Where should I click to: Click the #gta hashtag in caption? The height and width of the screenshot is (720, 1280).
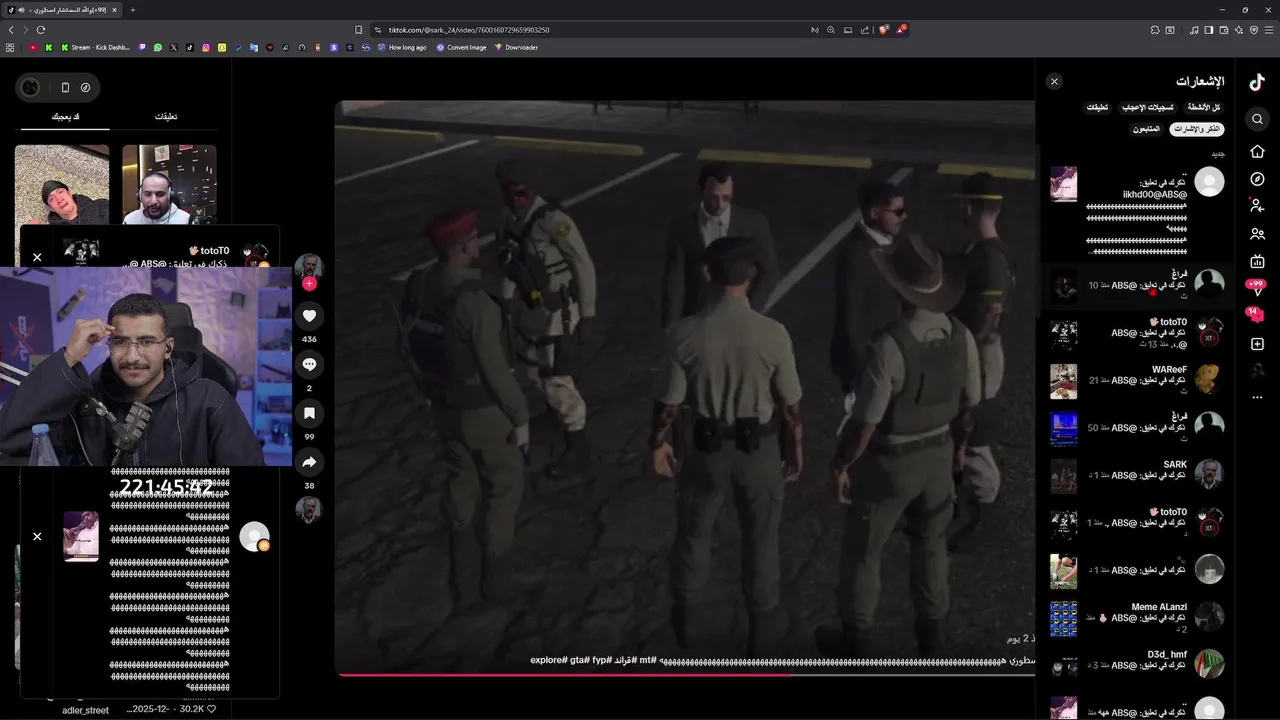point(580,660)
